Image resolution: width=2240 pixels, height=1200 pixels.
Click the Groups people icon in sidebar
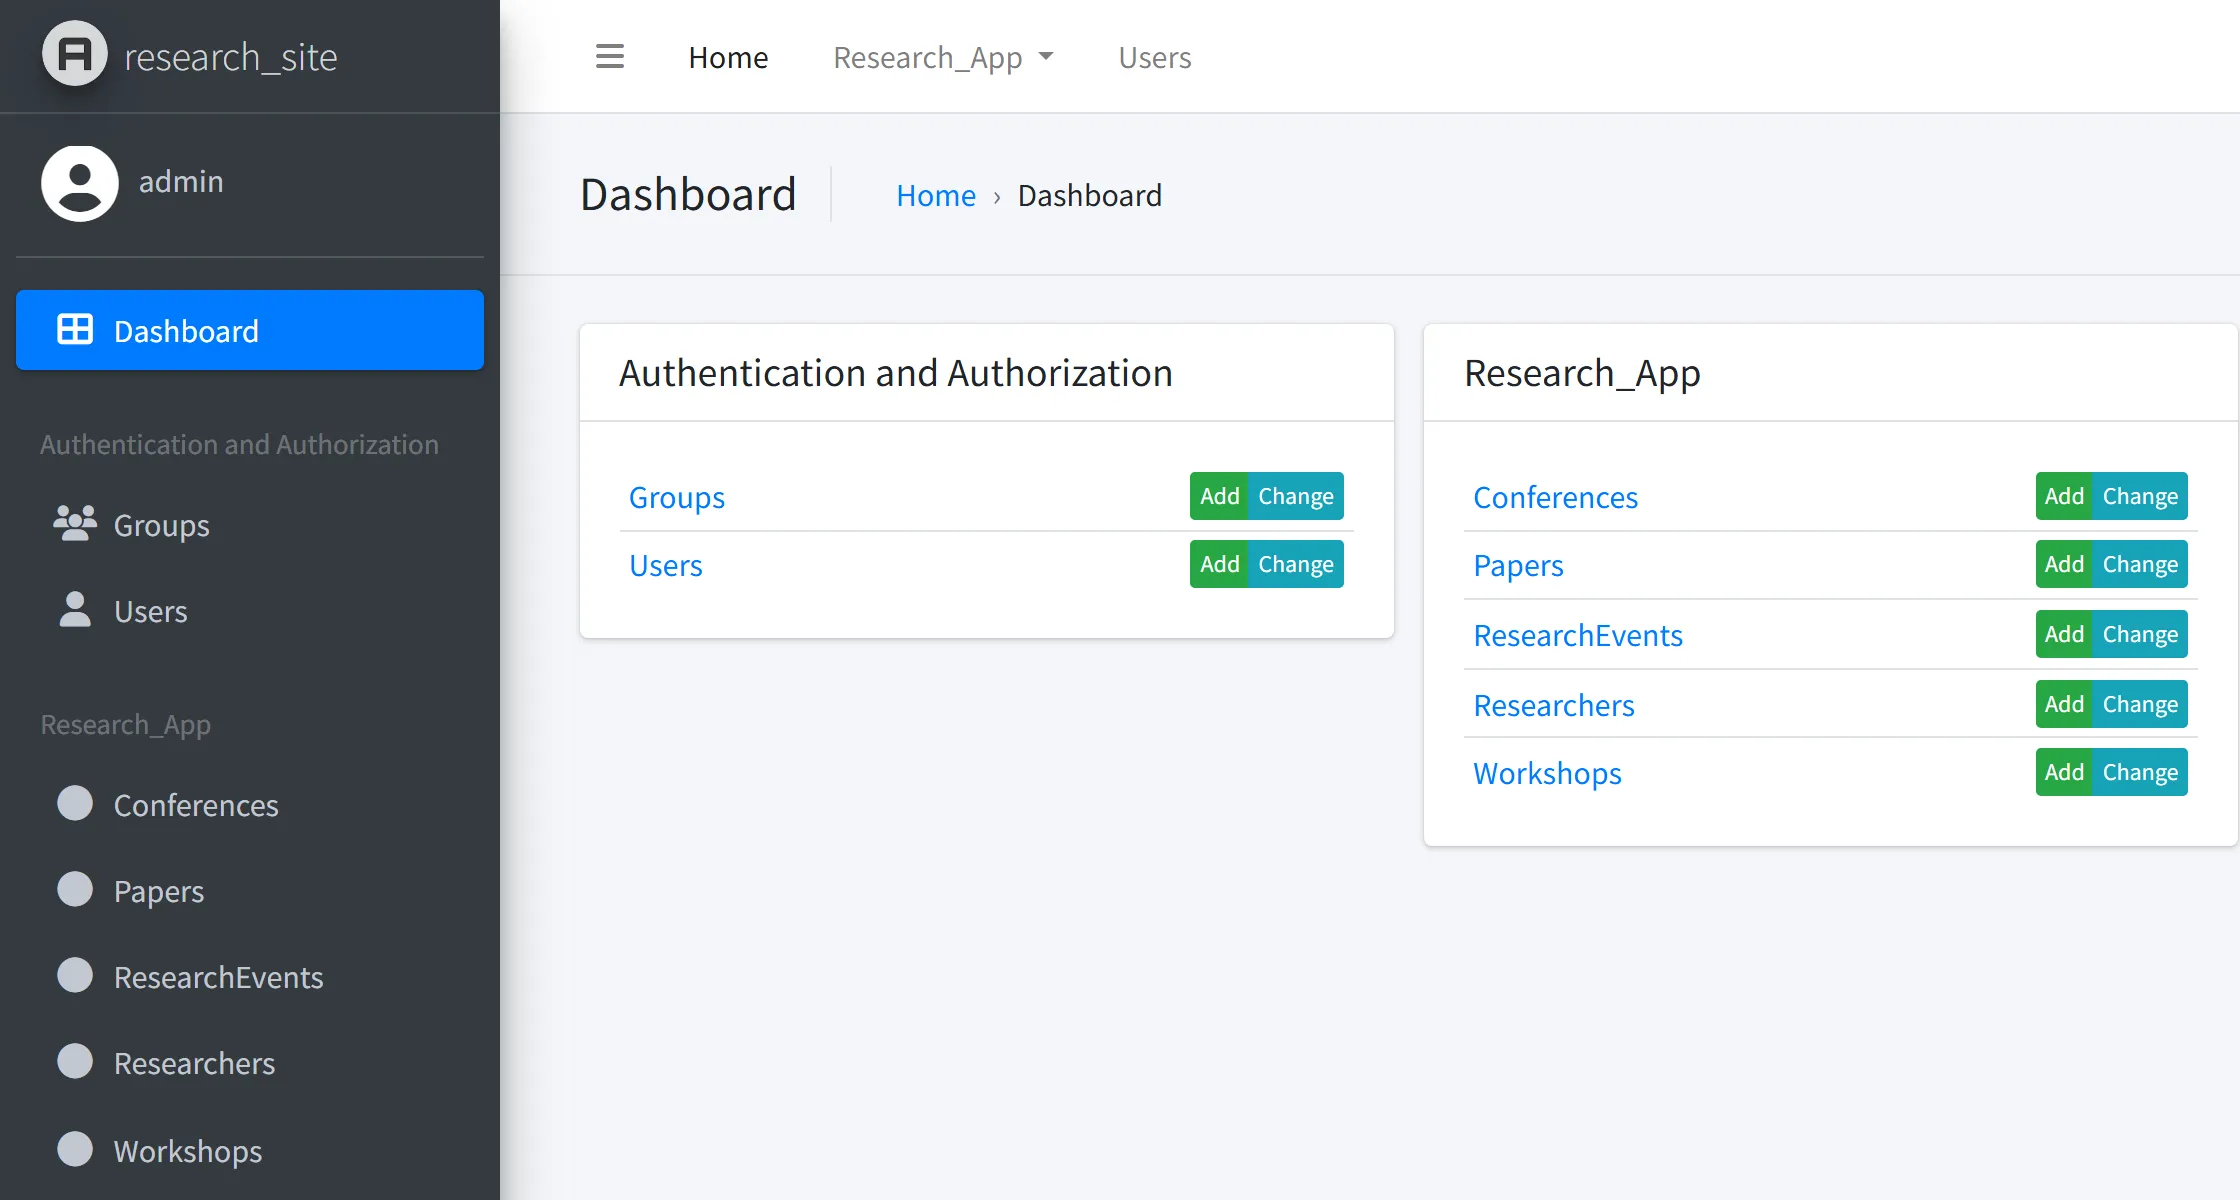[x=75, y=523]
